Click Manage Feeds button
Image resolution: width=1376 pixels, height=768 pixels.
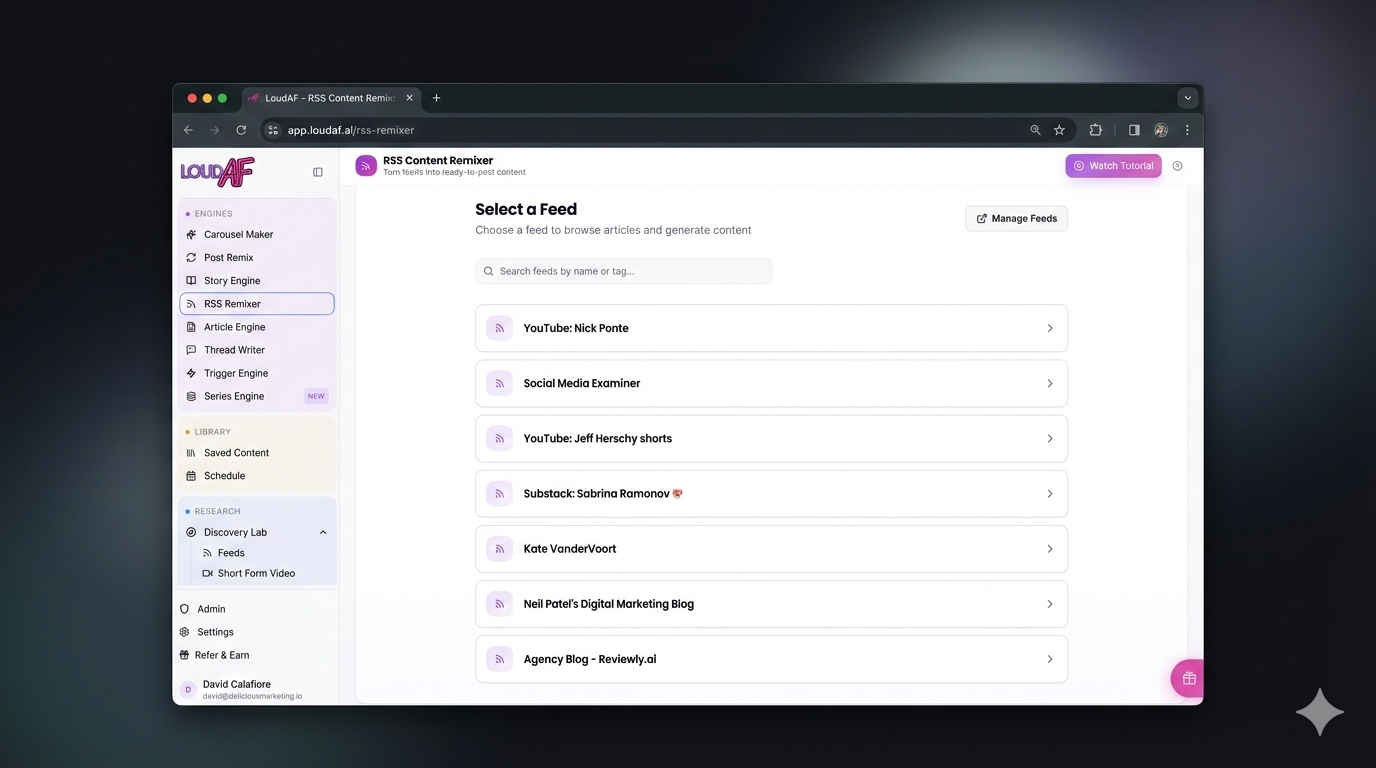(1016, 218)
